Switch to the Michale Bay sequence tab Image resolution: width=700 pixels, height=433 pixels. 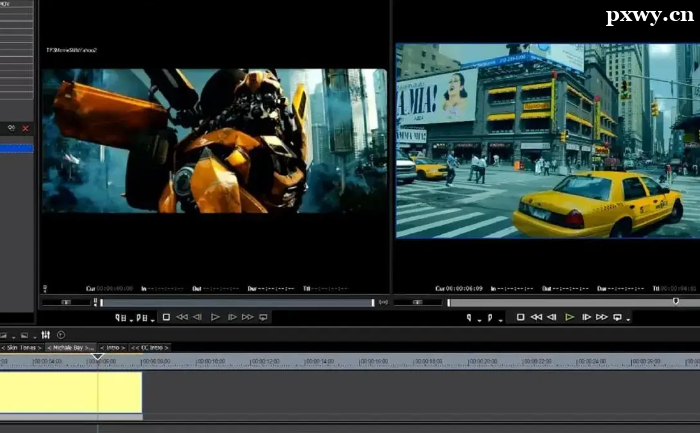71,348
